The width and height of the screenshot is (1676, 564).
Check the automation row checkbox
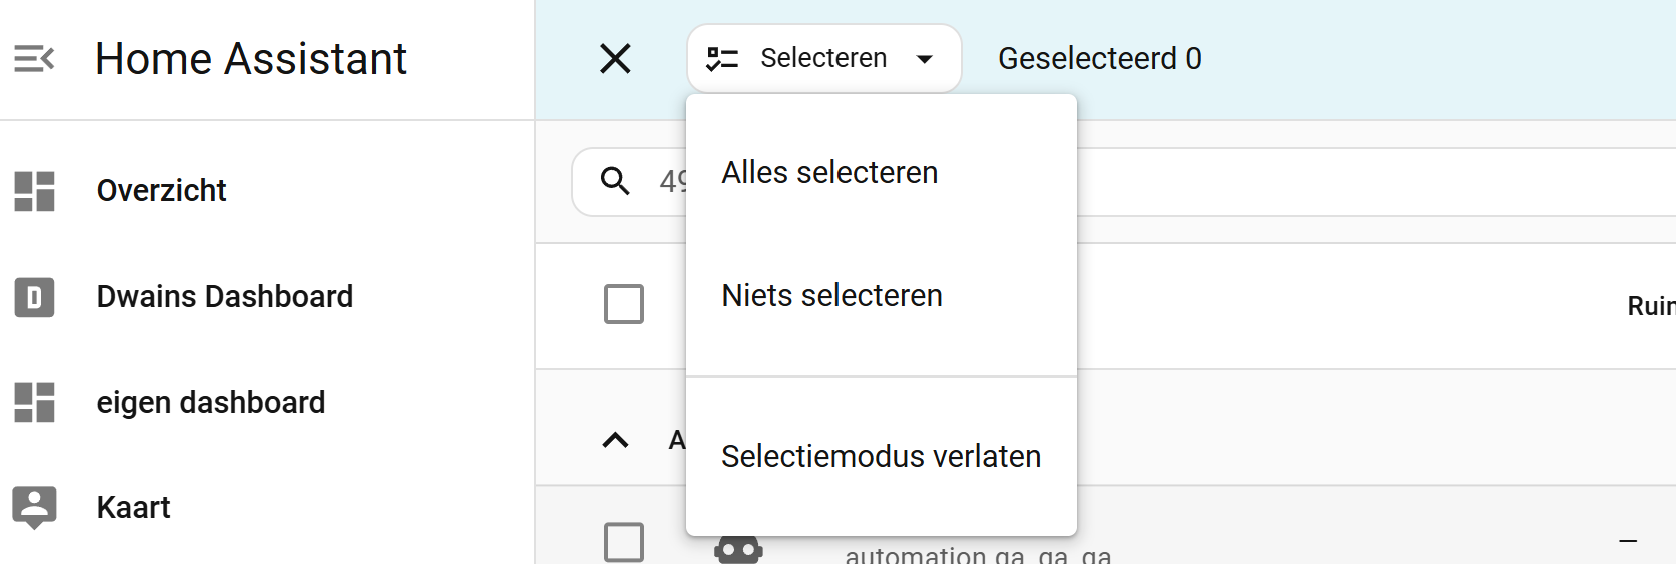point(624,542)
